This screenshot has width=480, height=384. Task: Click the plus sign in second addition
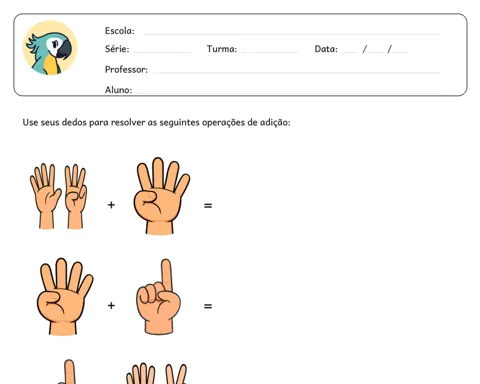pyautogui.click(x=111, y=305)
